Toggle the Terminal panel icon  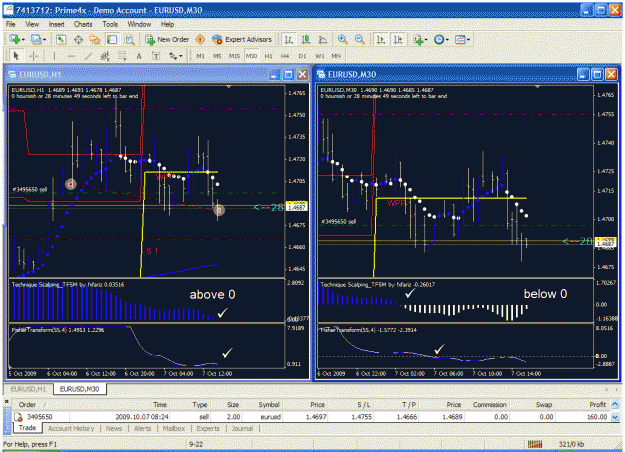[x=112, y=39]
